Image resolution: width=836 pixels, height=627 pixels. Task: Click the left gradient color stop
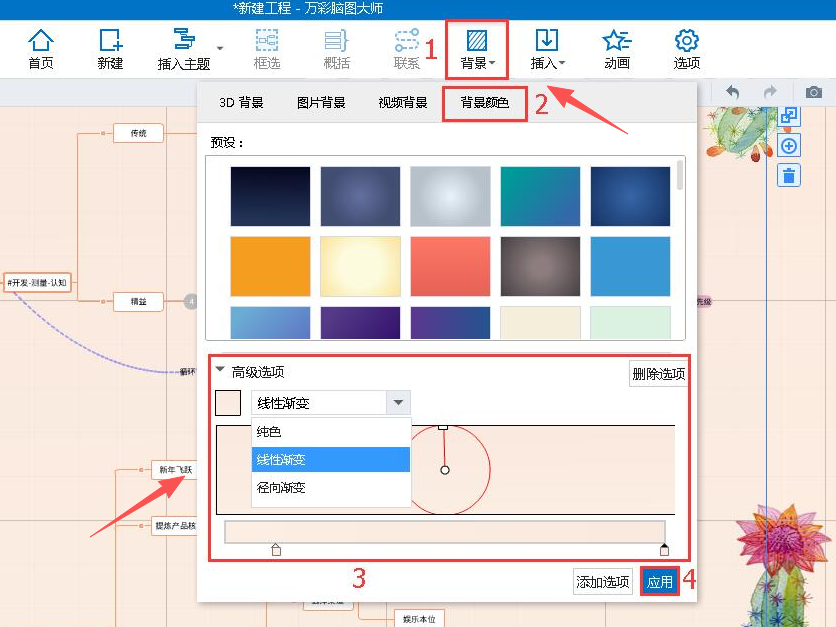pyautogui.click(x=276, y=550)
